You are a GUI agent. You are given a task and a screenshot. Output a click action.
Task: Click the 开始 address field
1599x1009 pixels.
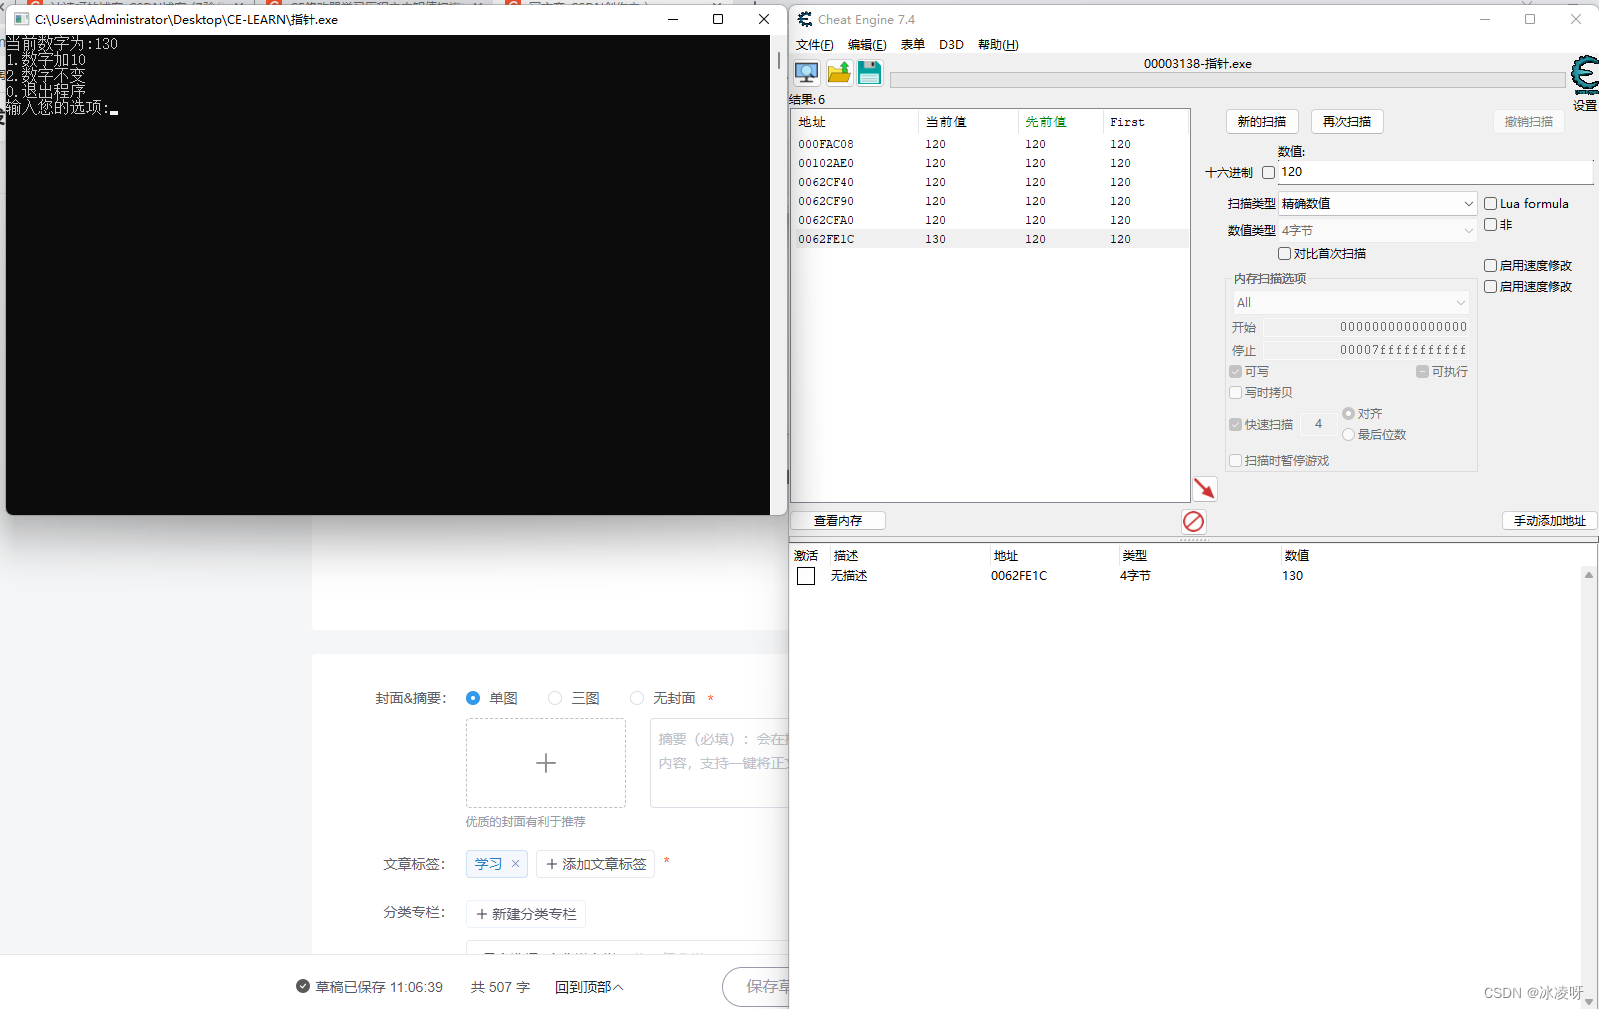[1366, 327]
